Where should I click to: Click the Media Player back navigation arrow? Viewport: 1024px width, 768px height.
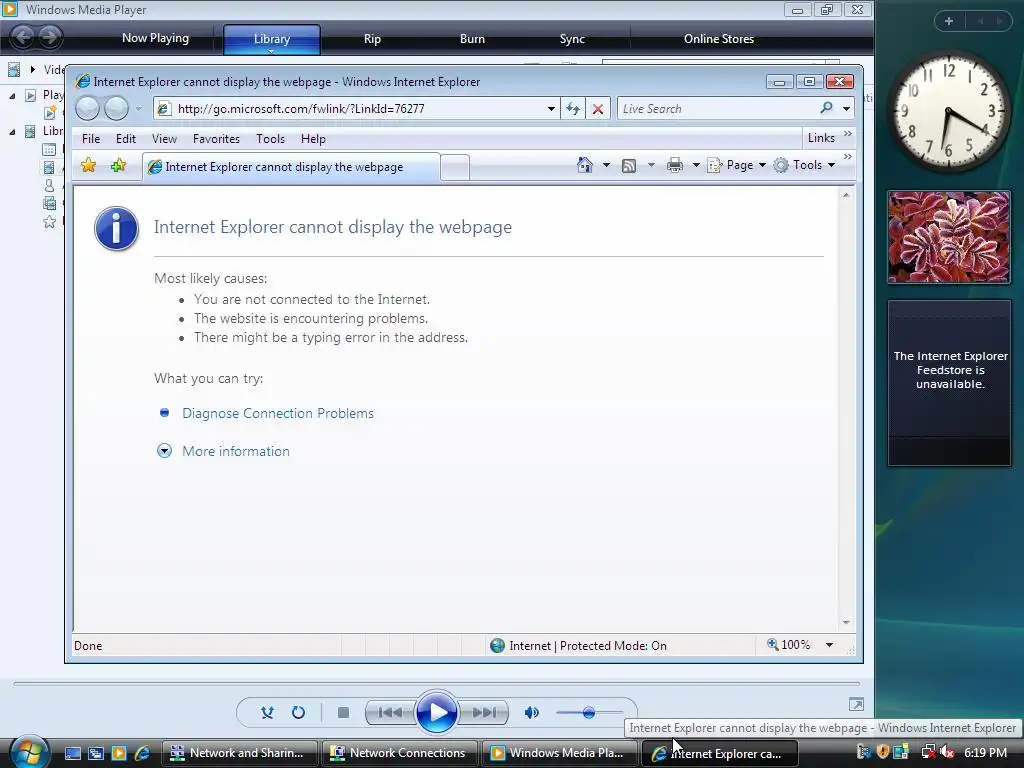tap(22, 37)
